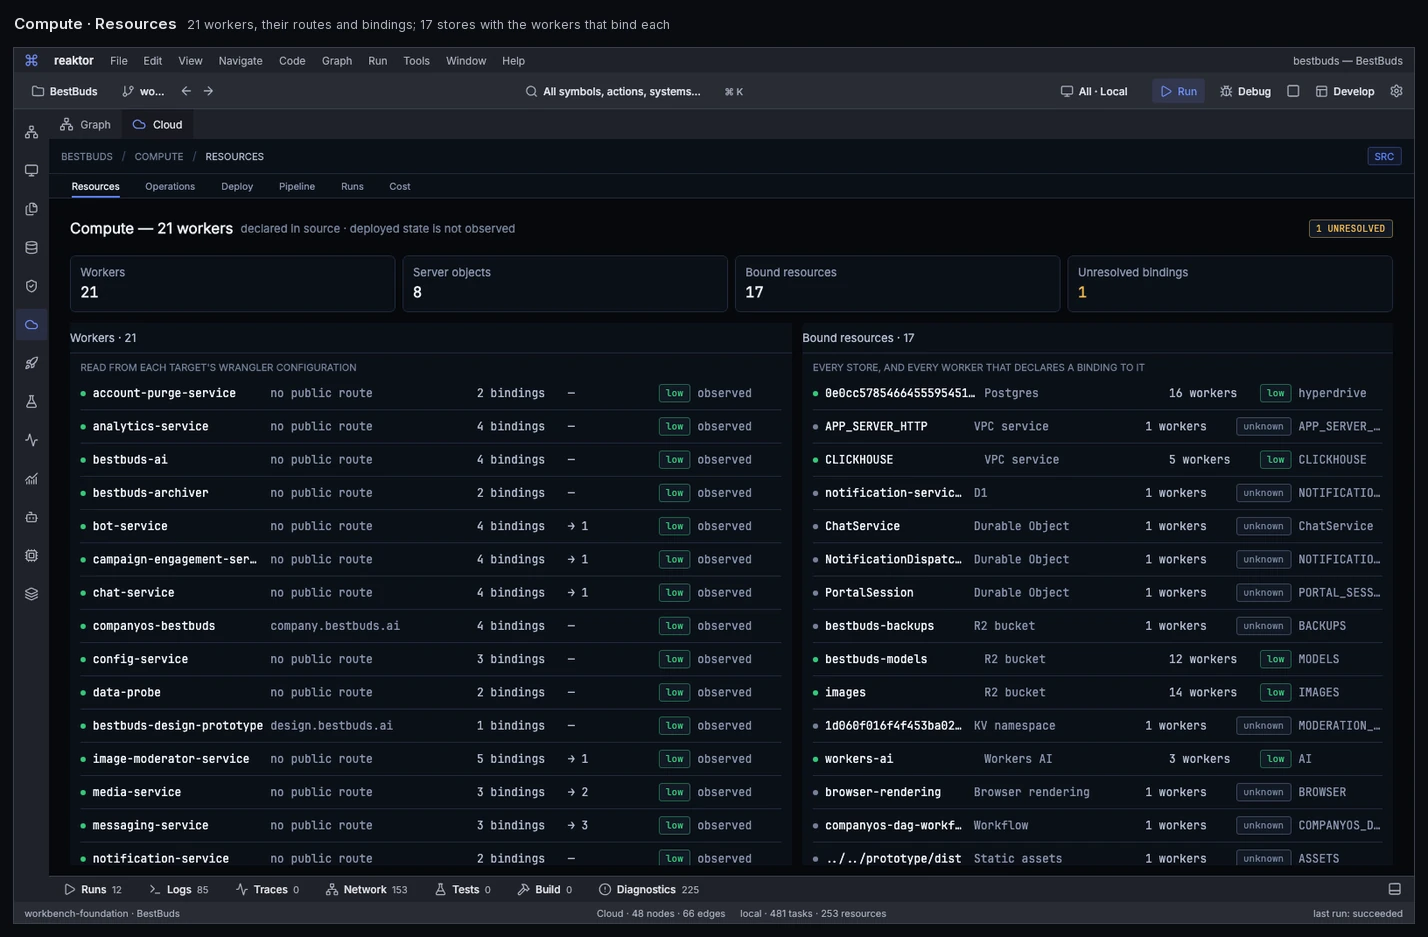Viewport: 1428px width, 937px height.
Task: Switch to the Pipeline tab
Action: pos(297,186)
